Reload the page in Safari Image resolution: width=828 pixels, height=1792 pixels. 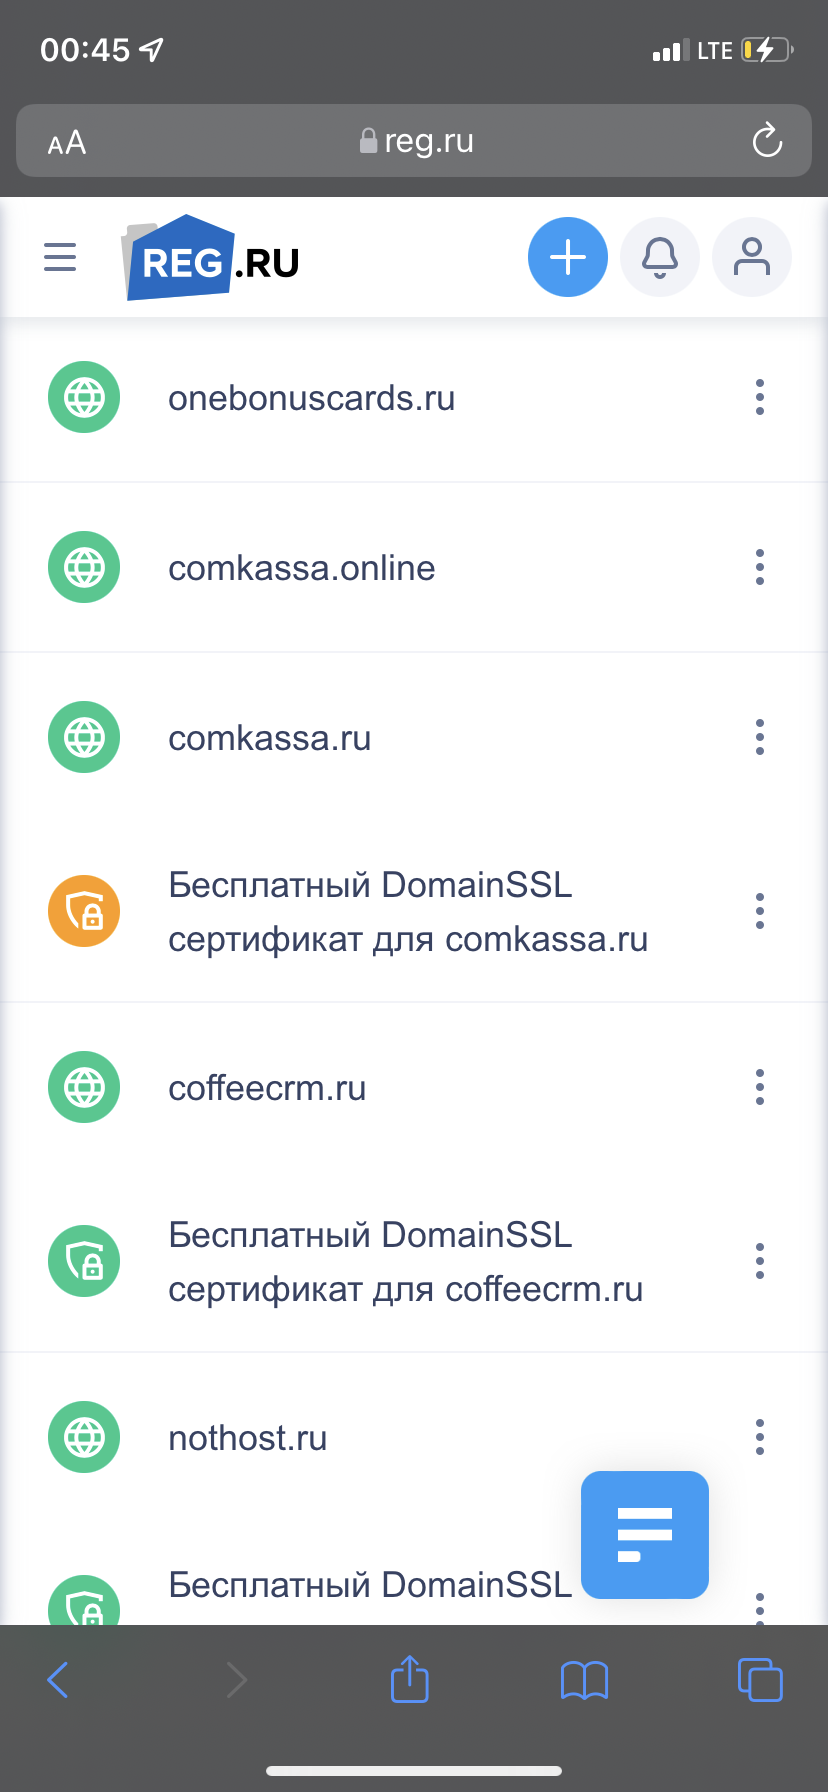coord(767,141)
